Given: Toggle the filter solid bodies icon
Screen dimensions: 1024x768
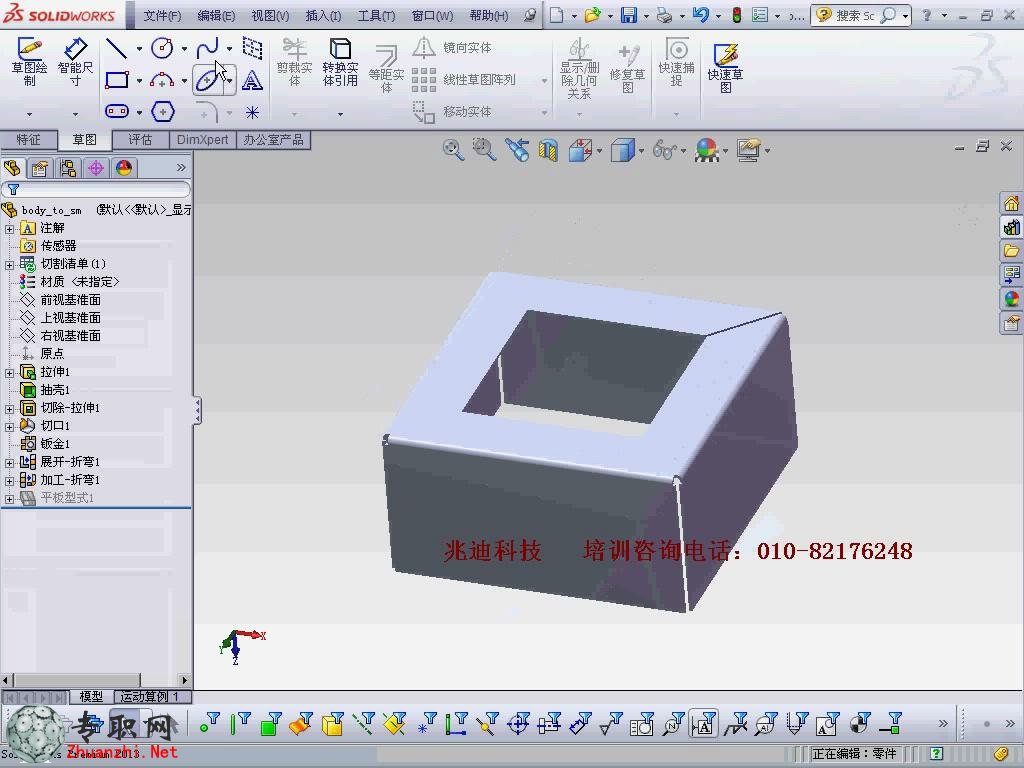Looking at the screenshot, I should click(332, 724).
